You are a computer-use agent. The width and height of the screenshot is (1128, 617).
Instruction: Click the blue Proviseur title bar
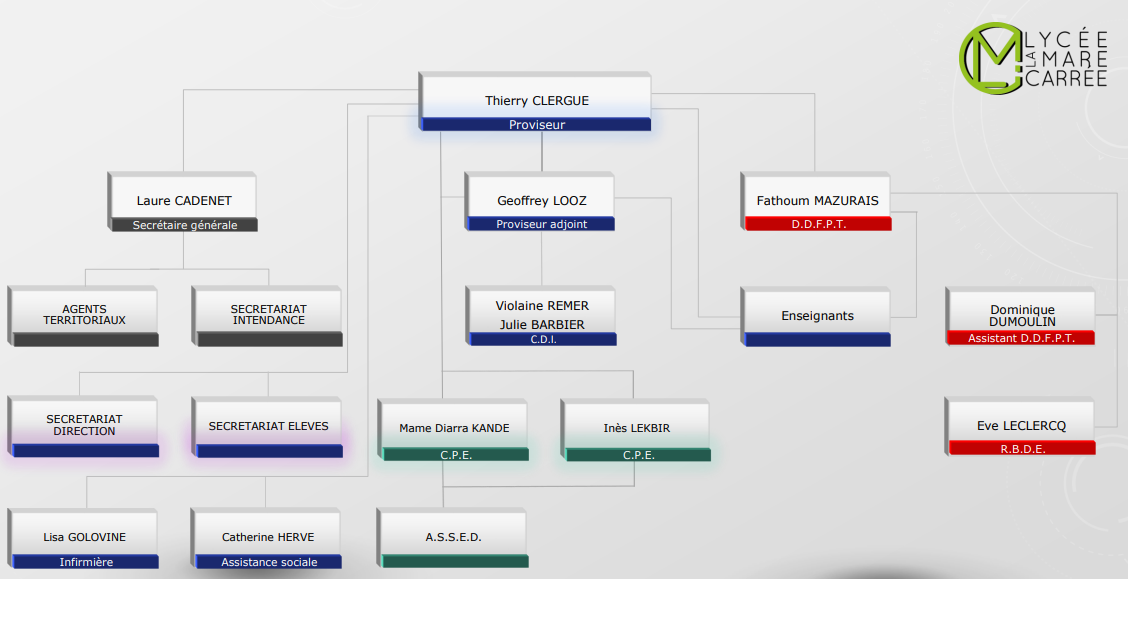[x=537, y=125]
